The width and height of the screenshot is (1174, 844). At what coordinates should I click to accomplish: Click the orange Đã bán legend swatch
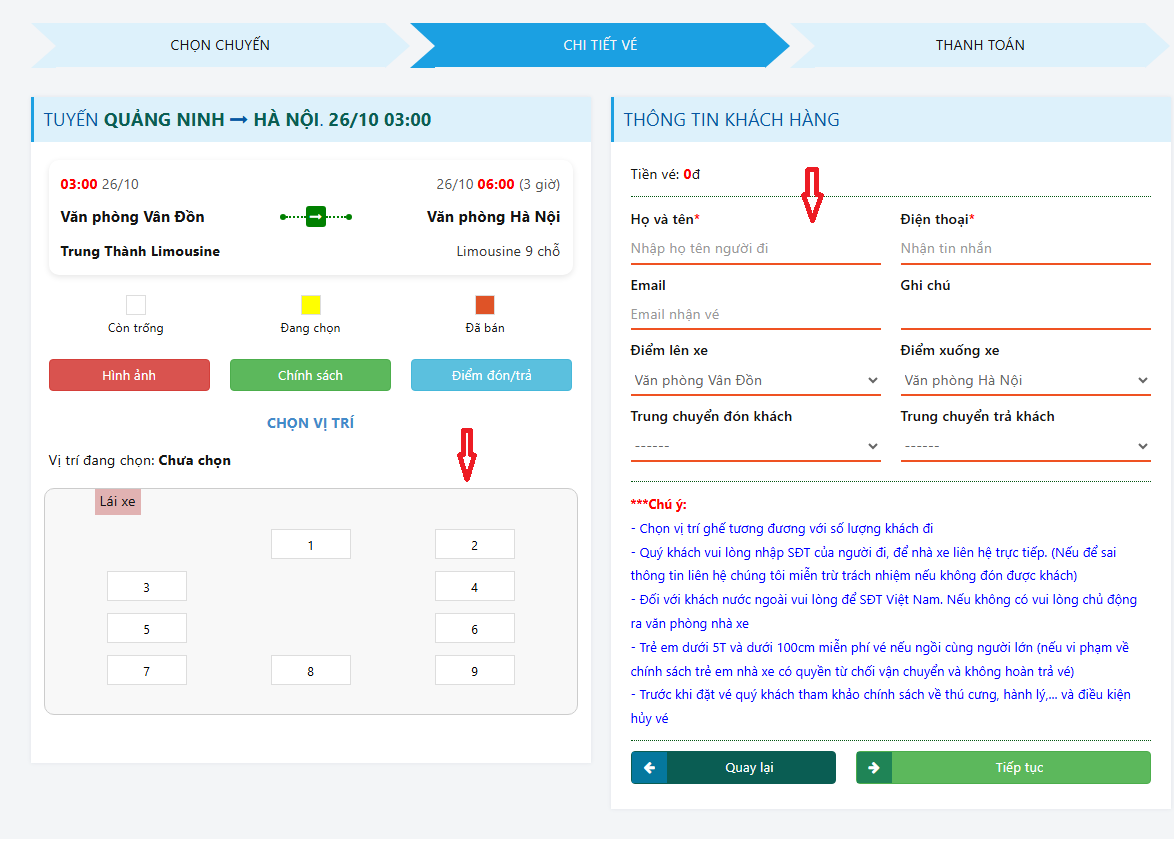click(484, 305)
